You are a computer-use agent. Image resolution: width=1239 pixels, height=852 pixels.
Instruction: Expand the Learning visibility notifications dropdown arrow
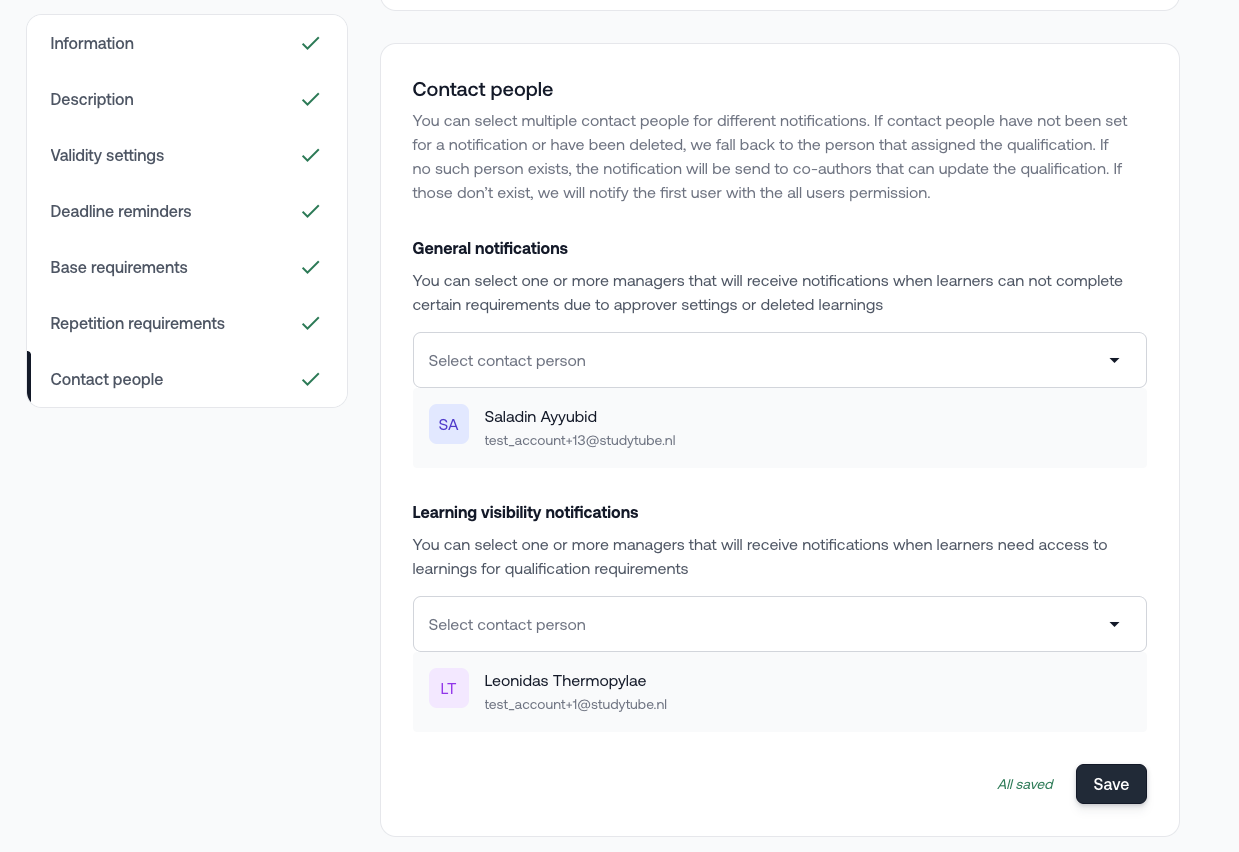pos(1114,625)
